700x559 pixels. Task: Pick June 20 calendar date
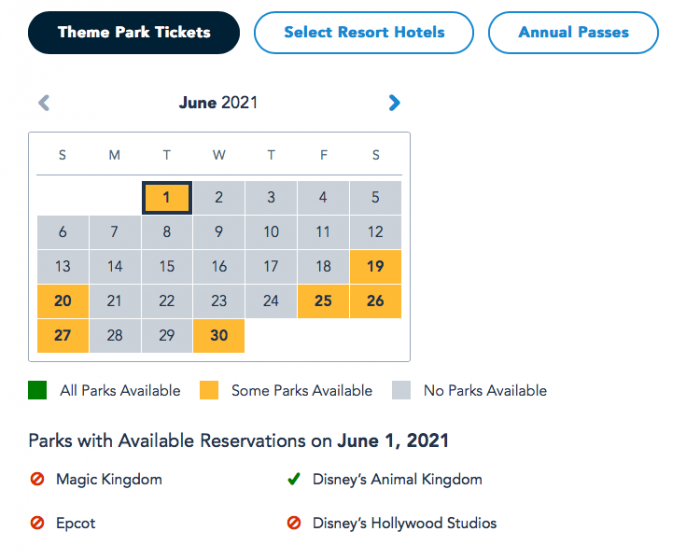63,301
